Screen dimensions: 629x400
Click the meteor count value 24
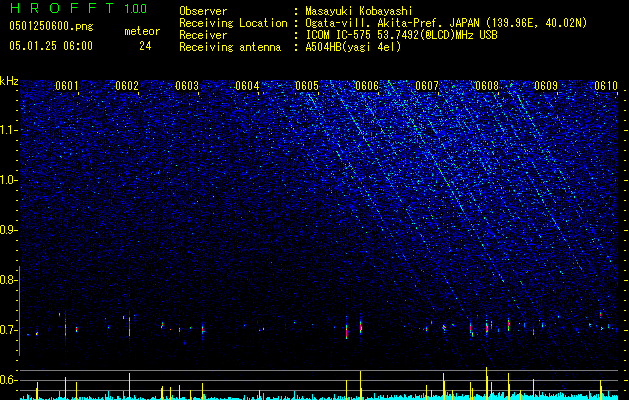pyautogui.click(x=145, y=46)
